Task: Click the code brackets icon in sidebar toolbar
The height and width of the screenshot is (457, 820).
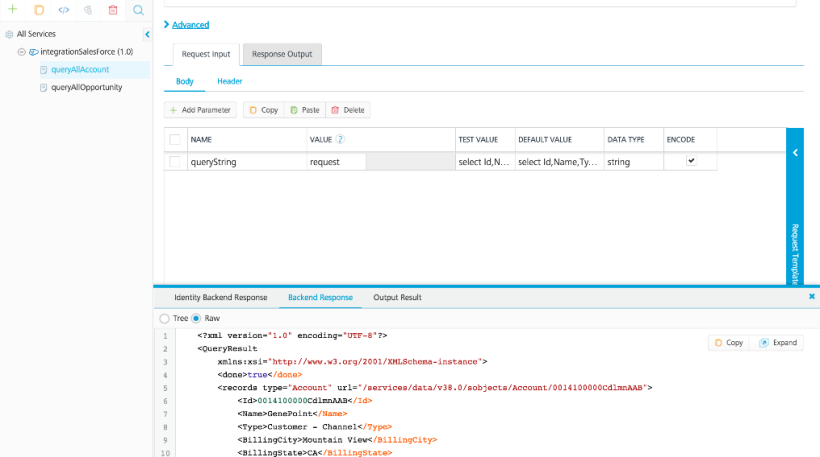Action: tap(63, 10)
